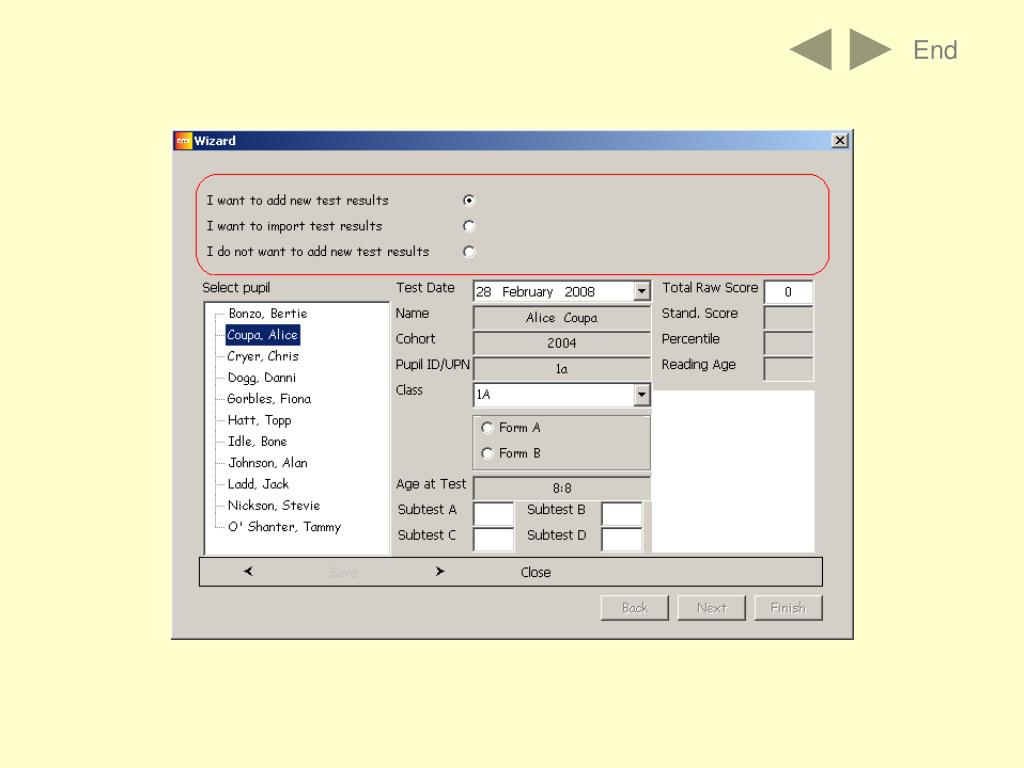Click the End link

click(935, 50)
